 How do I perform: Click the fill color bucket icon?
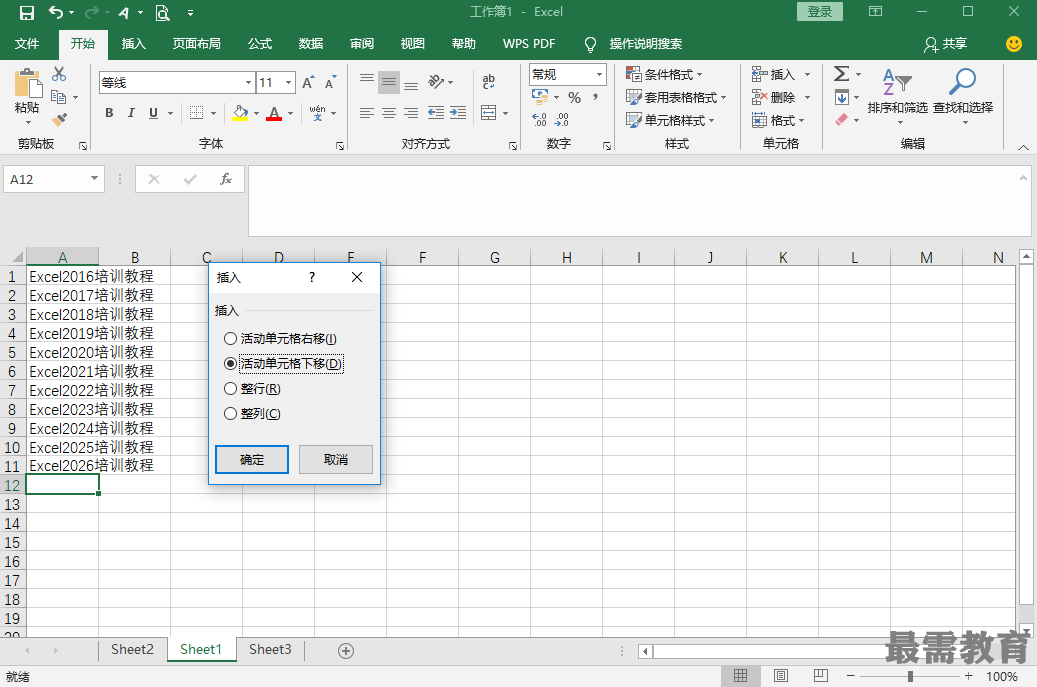[241, 113]
